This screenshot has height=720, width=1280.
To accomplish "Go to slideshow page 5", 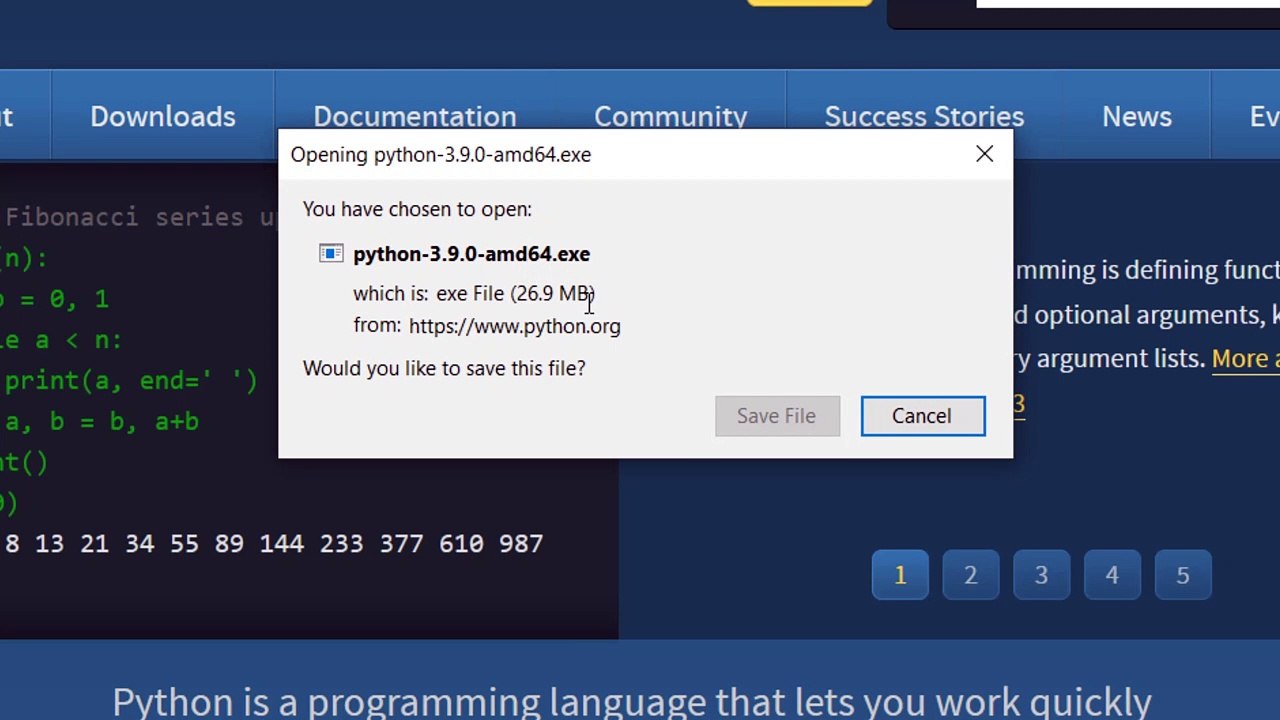I will (1183, 575).
